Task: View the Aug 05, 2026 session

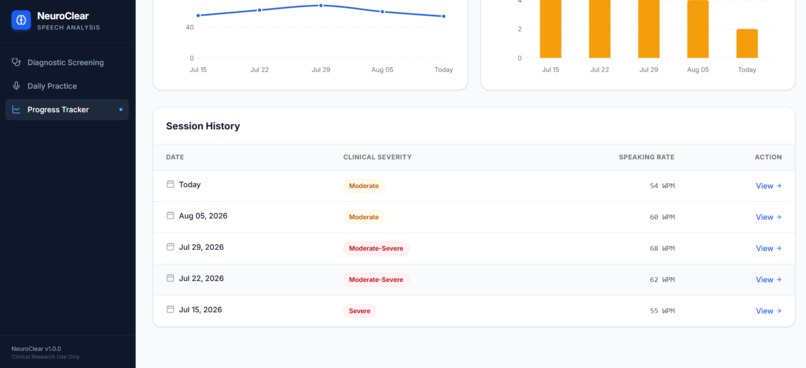Action: tap(768, 217)
